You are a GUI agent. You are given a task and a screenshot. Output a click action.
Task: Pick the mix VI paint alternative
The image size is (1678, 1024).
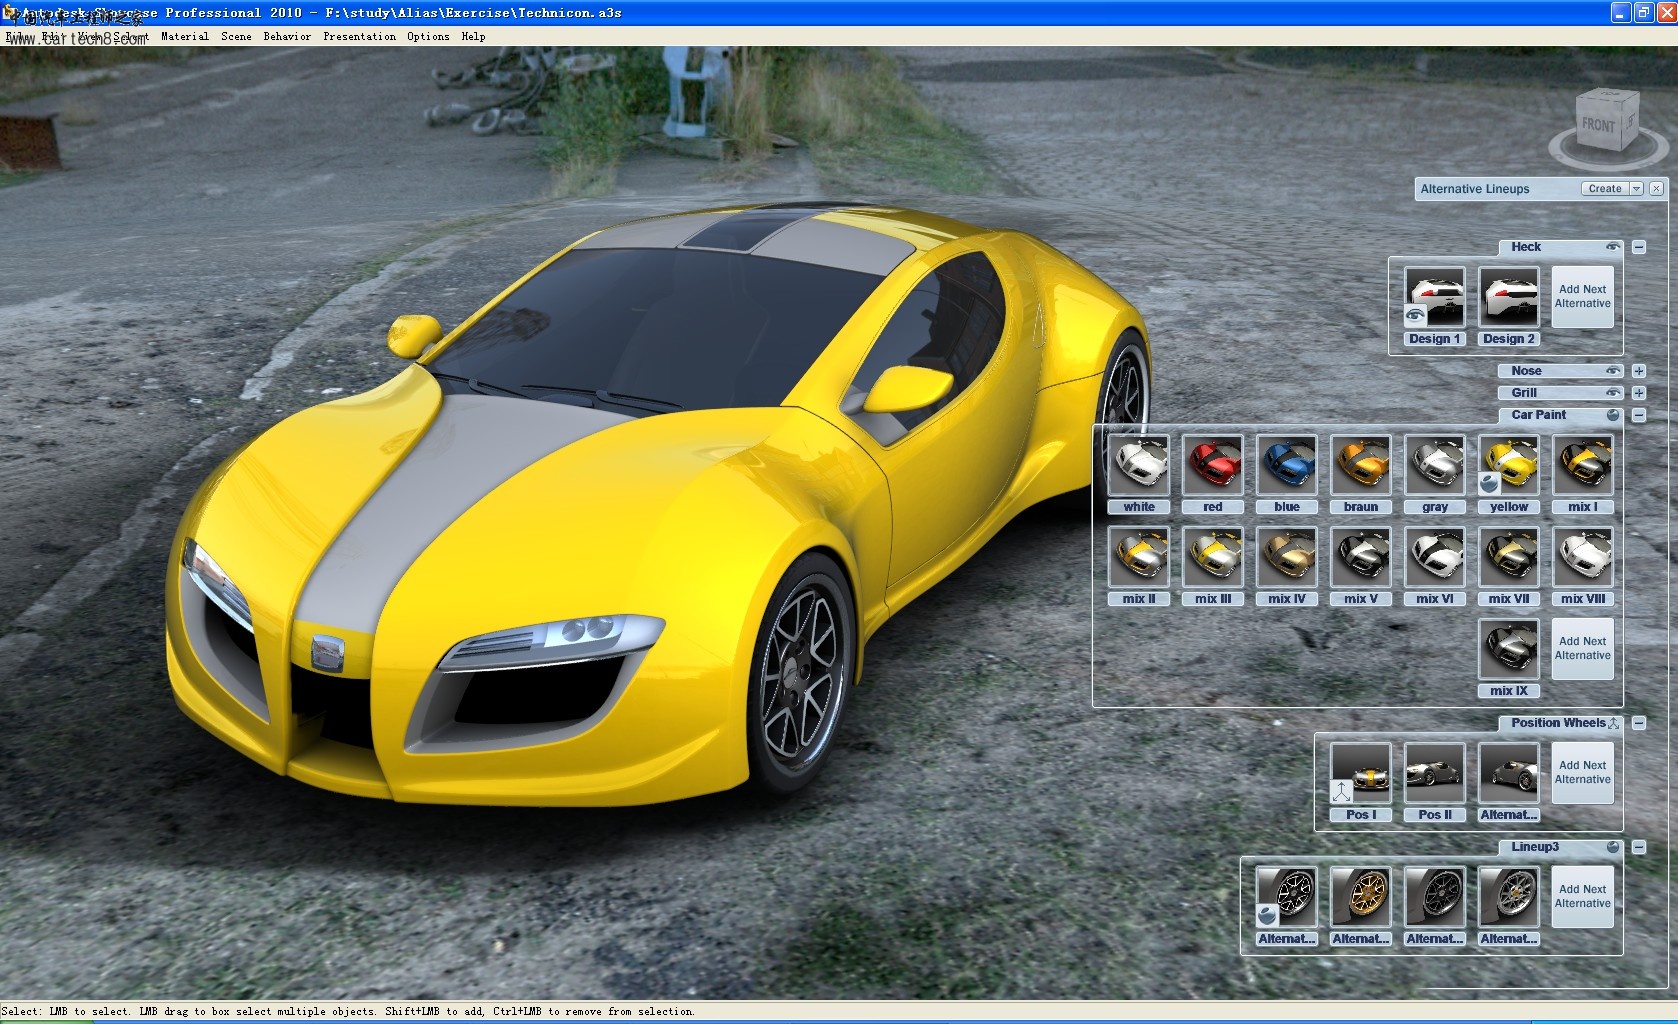pos(1435,557)
